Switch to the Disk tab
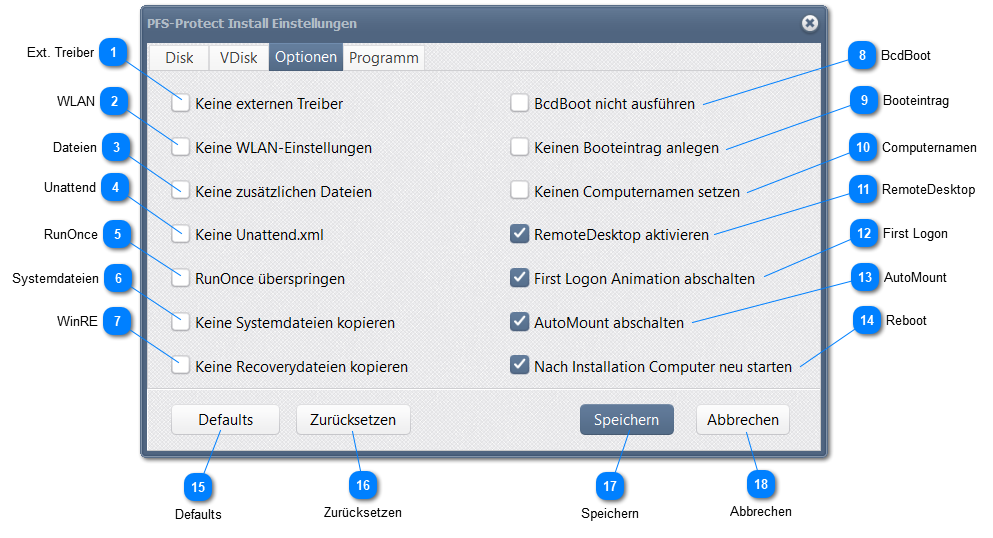 [179, 58]
